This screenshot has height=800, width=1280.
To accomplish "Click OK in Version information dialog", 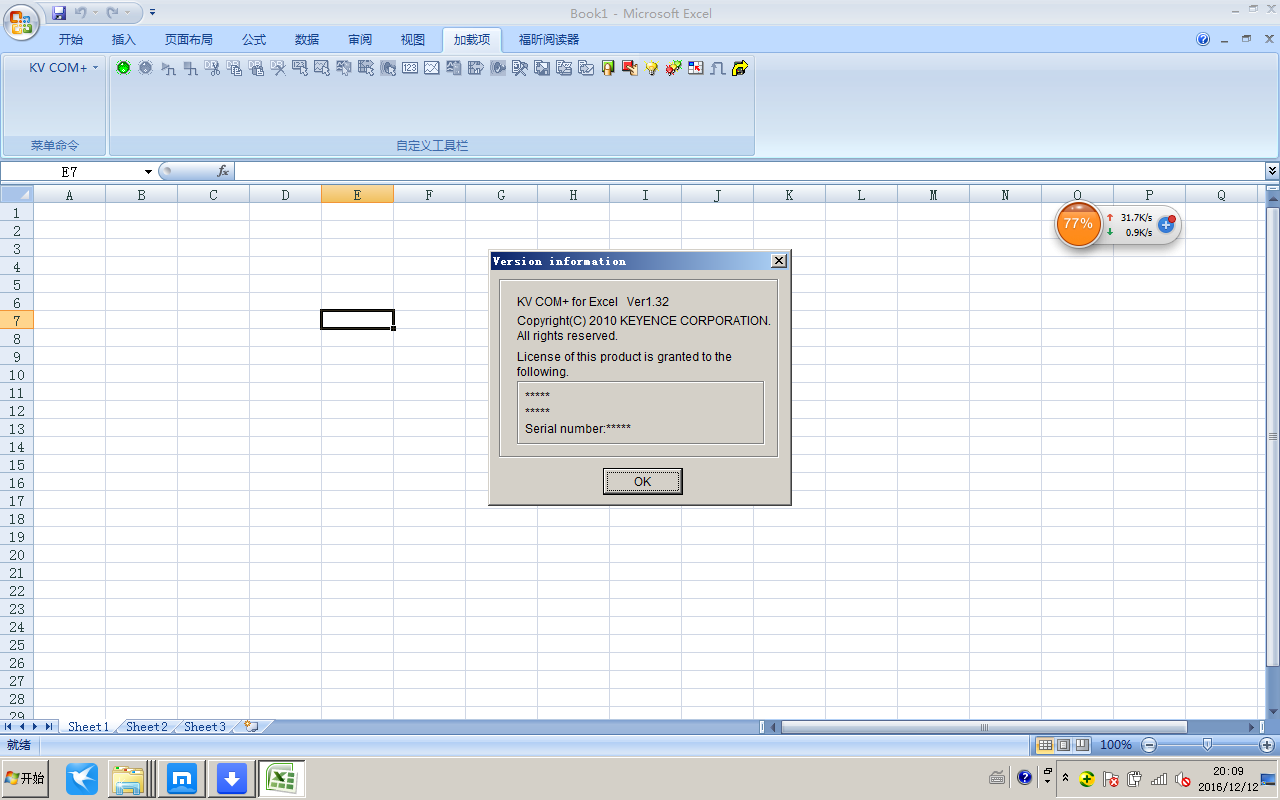I will (x=642, y=482).
